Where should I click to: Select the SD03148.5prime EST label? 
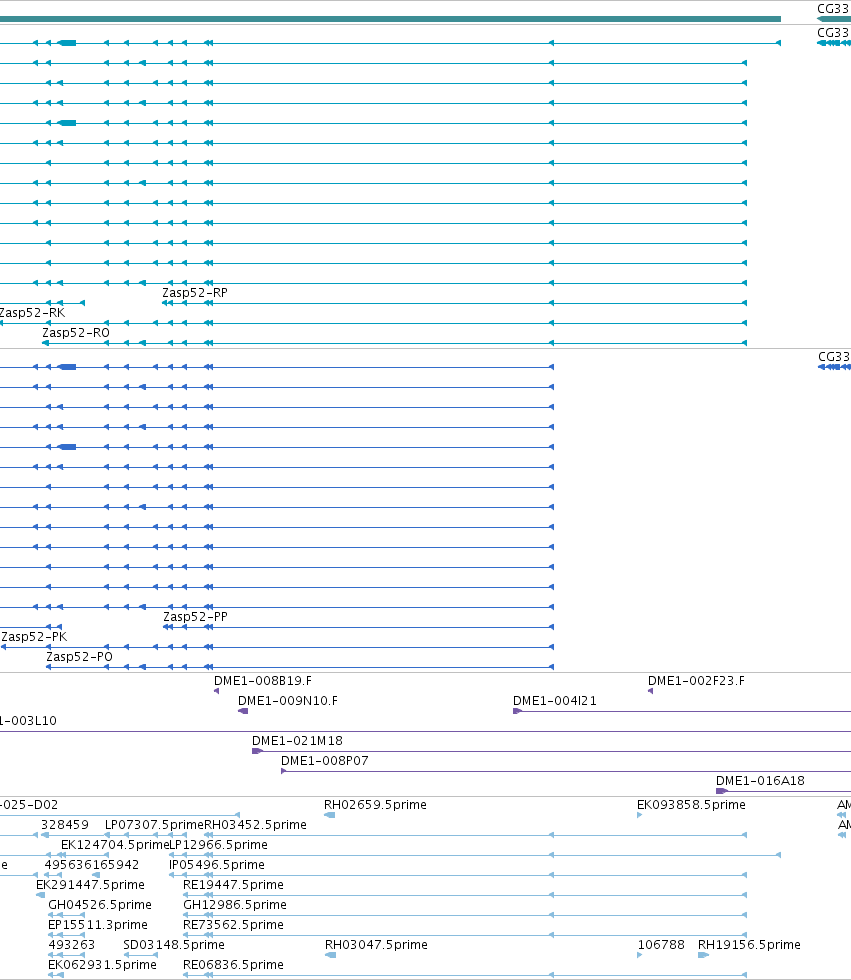(x=174, y=944)
